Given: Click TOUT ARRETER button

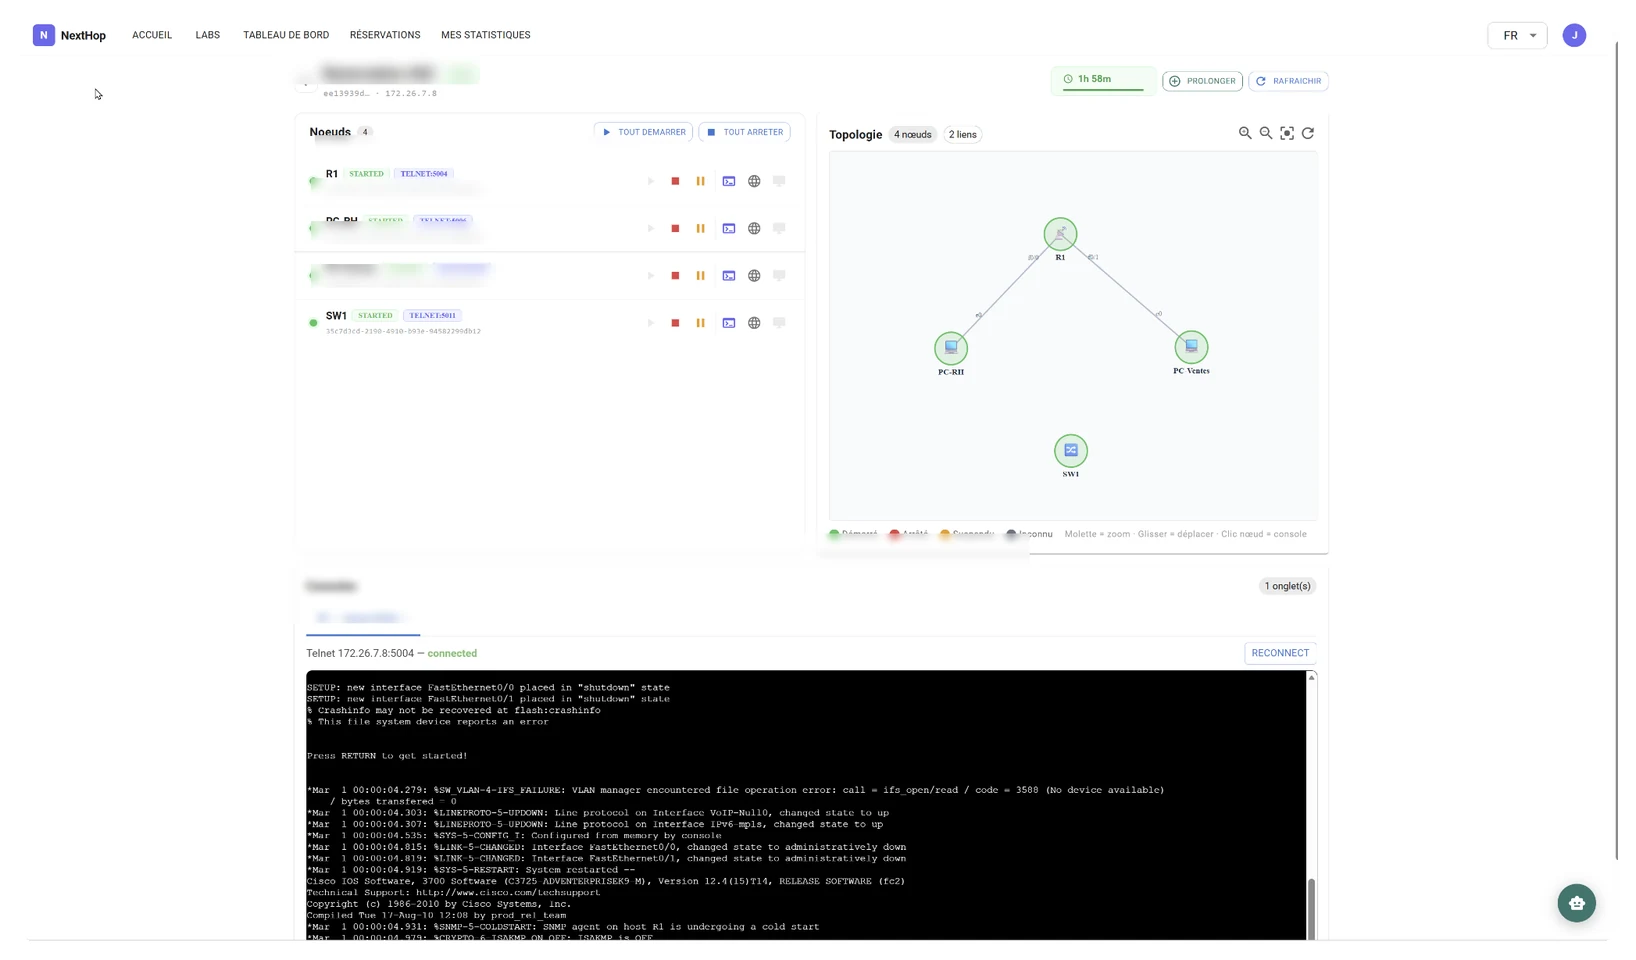Looking at the screenshot, I should pos(745,132).
